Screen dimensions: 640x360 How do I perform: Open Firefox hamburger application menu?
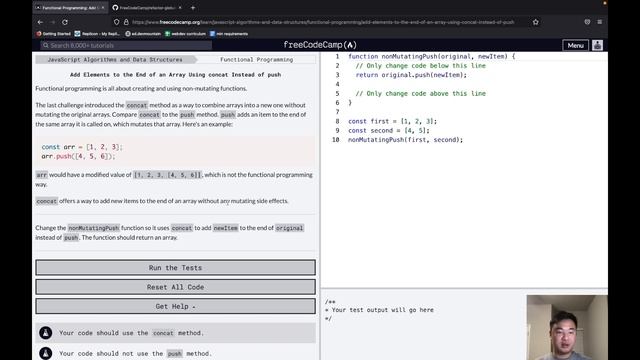(x=600, y=22)
